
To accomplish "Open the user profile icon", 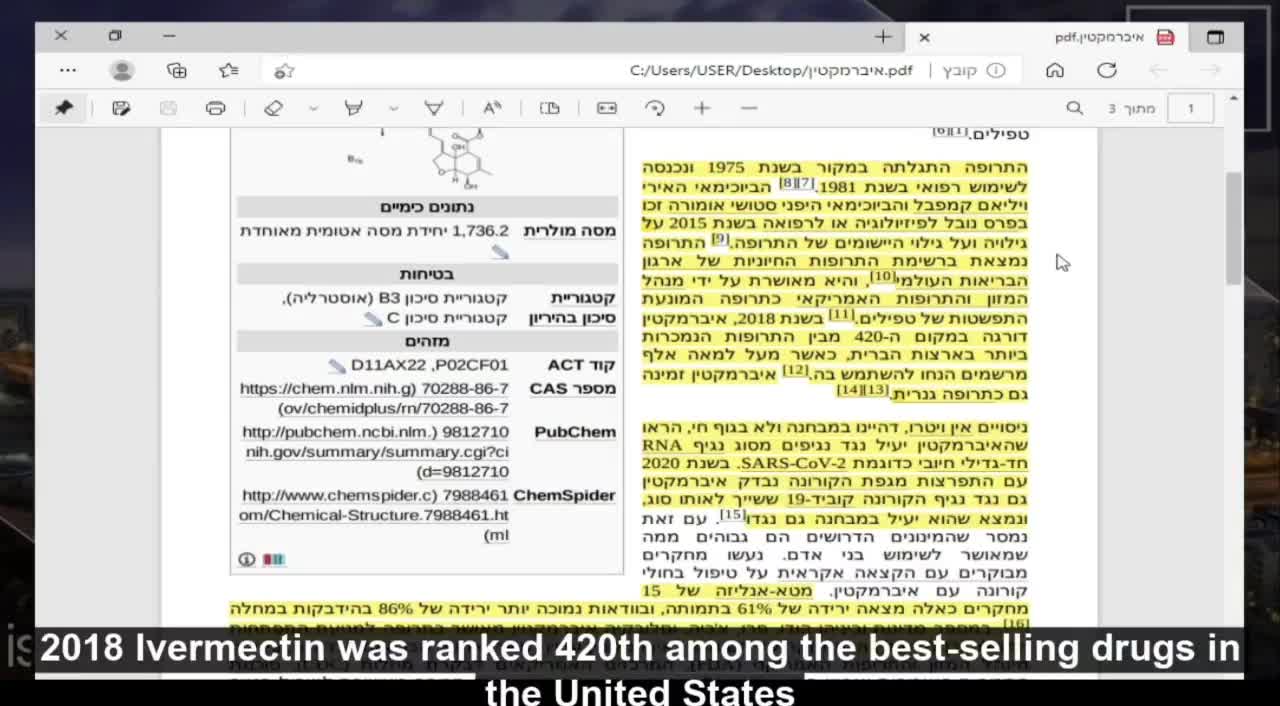I will (122, 70).
